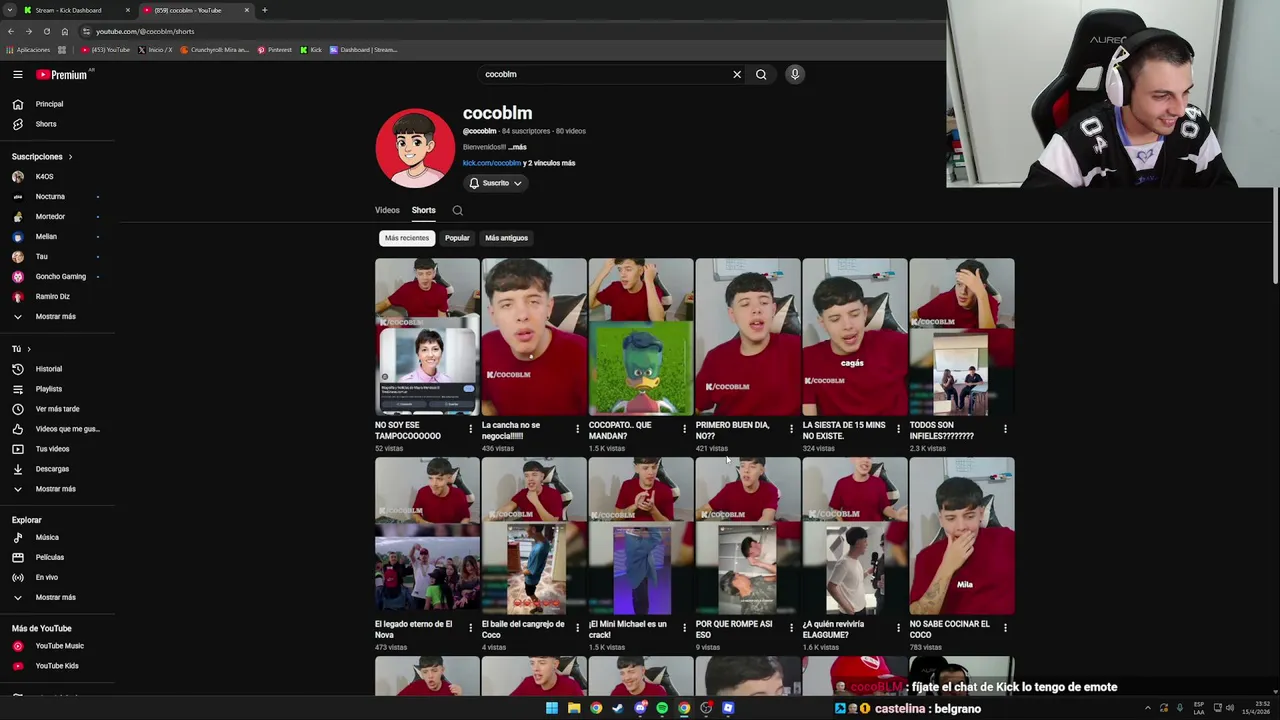Expand the Tú section header

pos(21,349)
